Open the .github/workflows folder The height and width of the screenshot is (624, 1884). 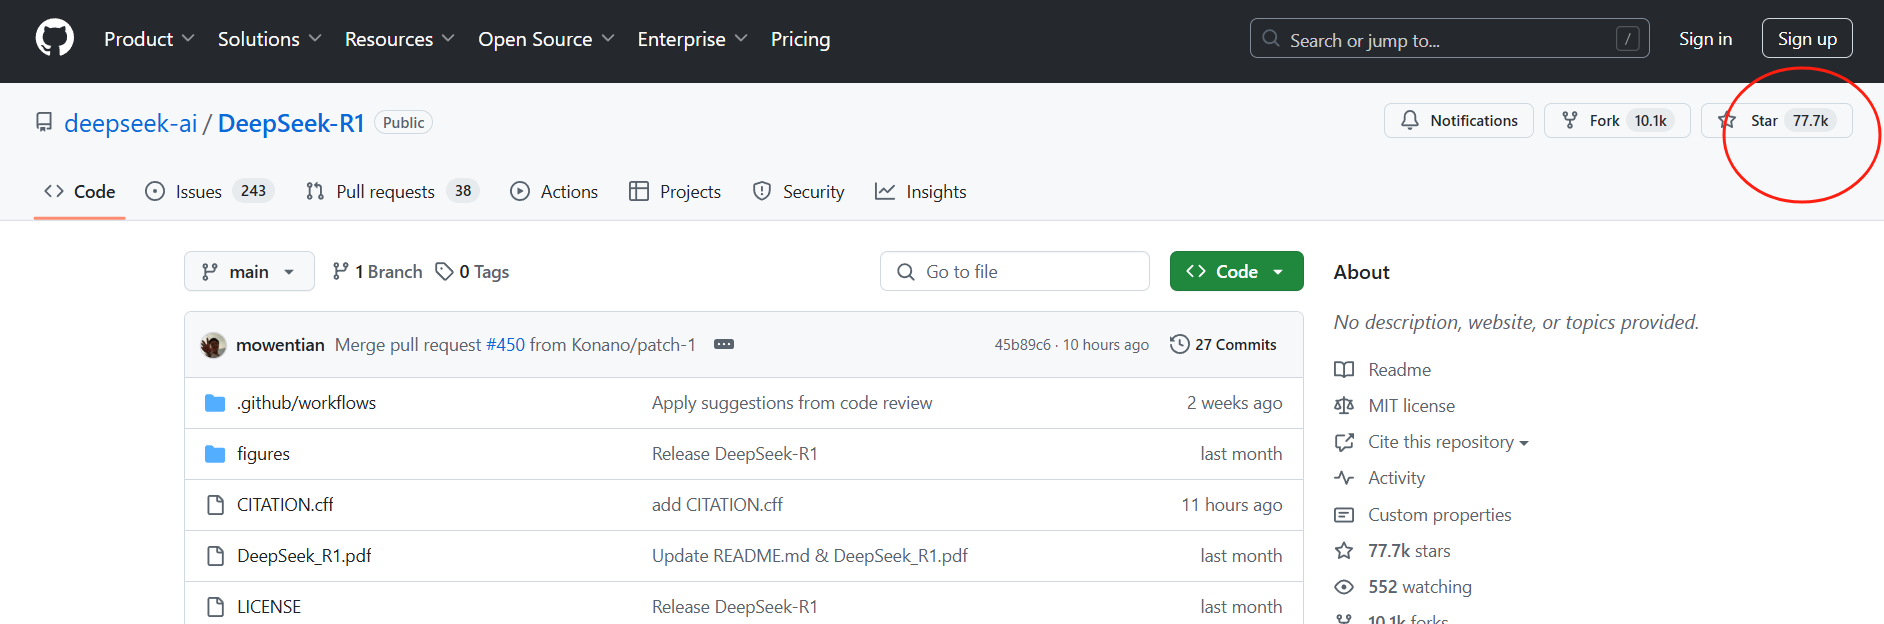(306, 403)
